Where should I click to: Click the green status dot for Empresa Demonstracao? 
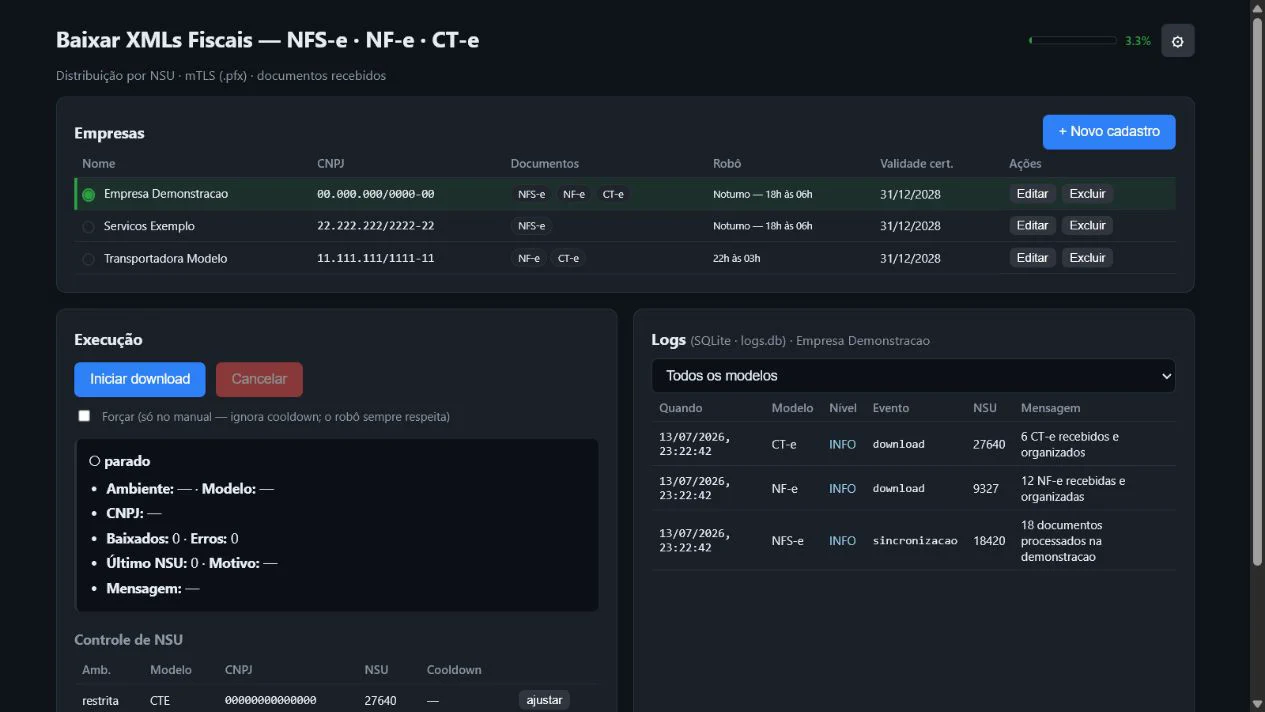(89, 194)
